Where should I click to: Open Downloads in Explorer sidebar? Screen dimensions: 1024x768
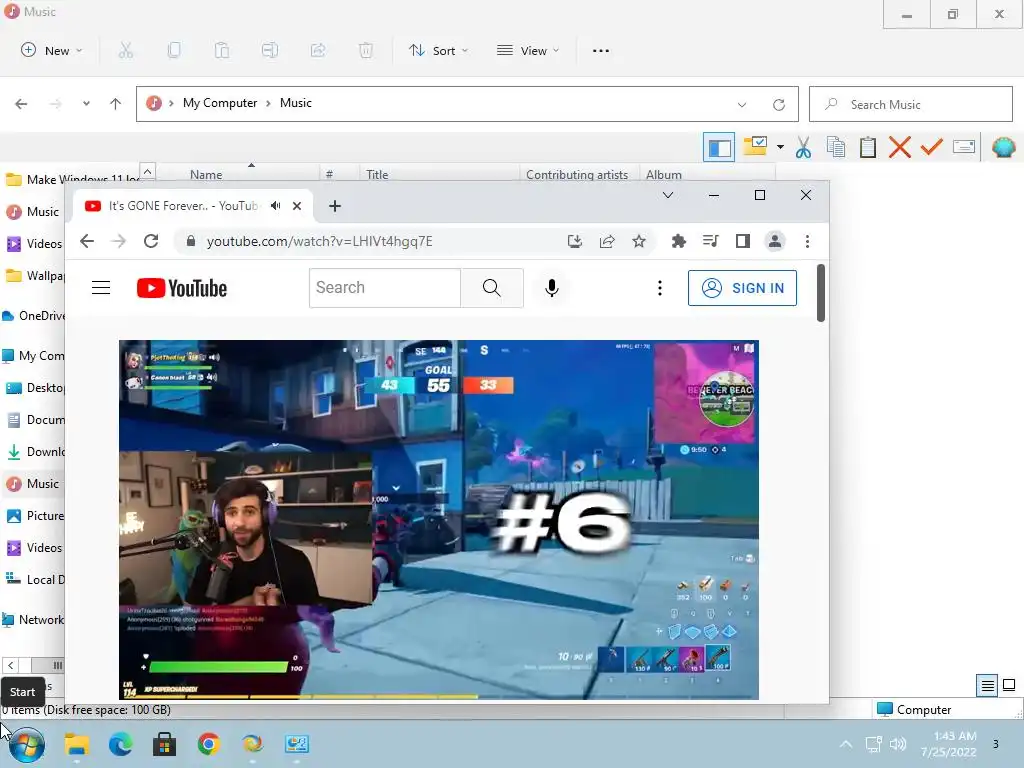click(x=35, y=452)
